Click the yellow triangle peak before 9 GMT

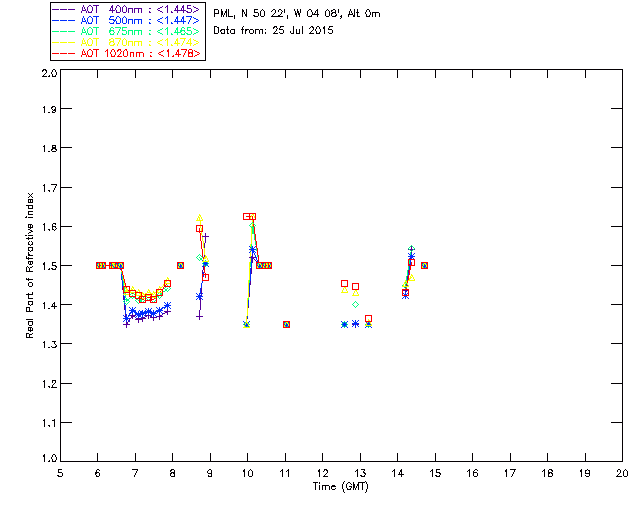[x=200, y=218]
